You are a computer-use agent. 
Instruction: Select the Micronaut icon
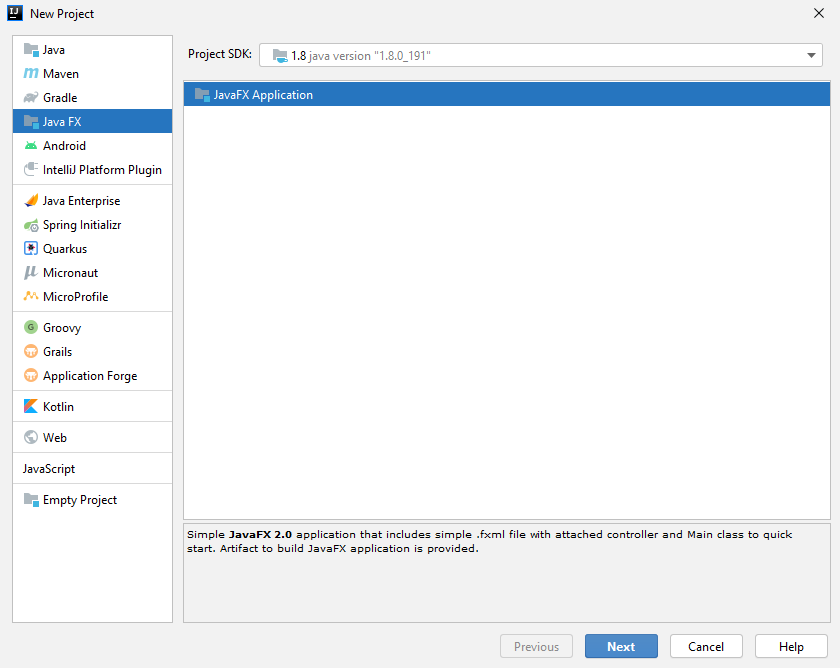tap(31, 273)
